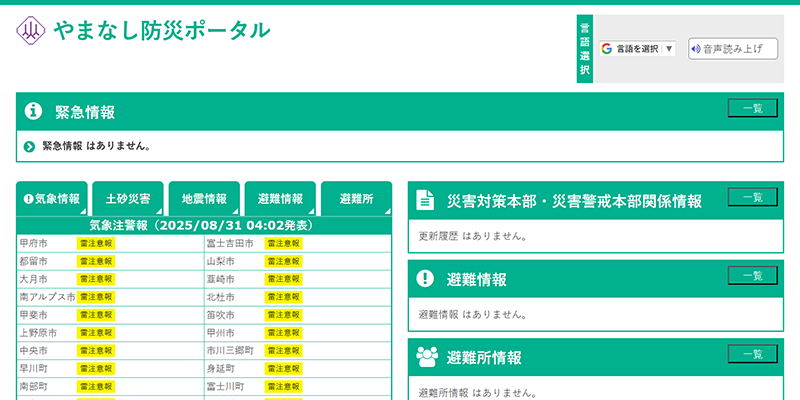This screenshot has height=400, width=800.
Task: Click the 気象注警報 announcement time header
Action: 201,225
